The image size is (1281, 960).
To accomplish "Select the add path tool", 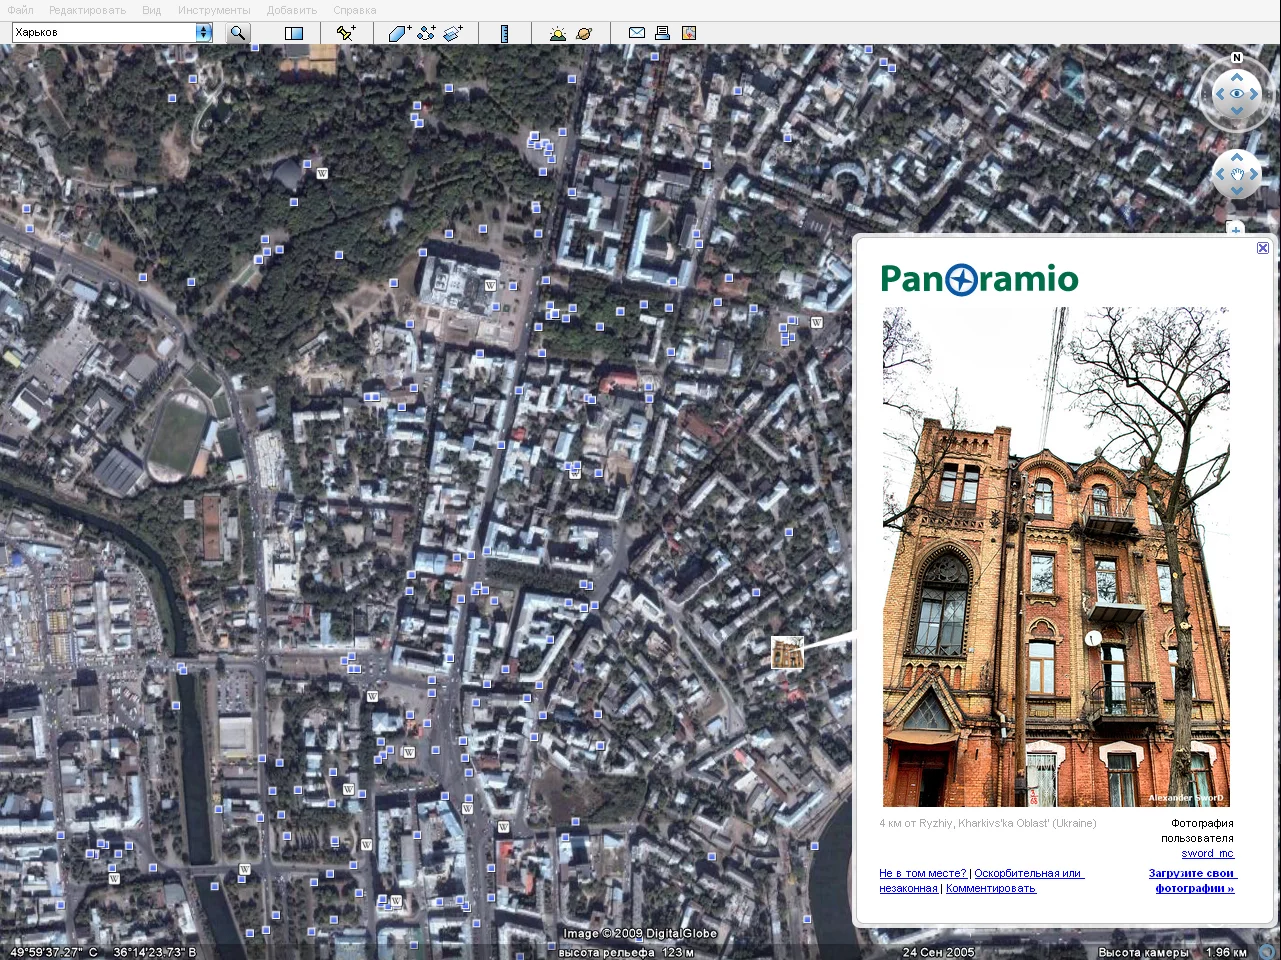I will tap(426, 33).
